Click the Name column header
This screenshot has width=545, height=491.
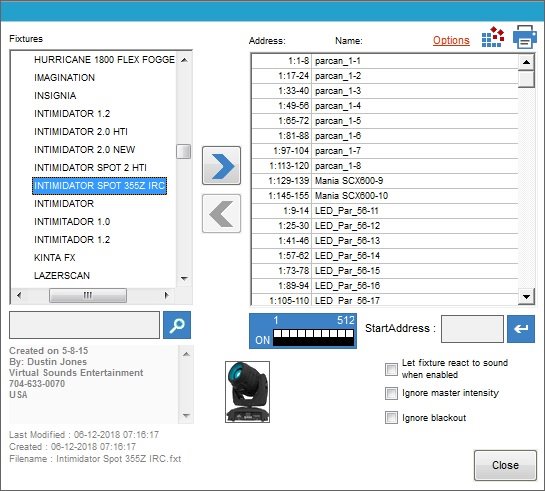(349, 41)
